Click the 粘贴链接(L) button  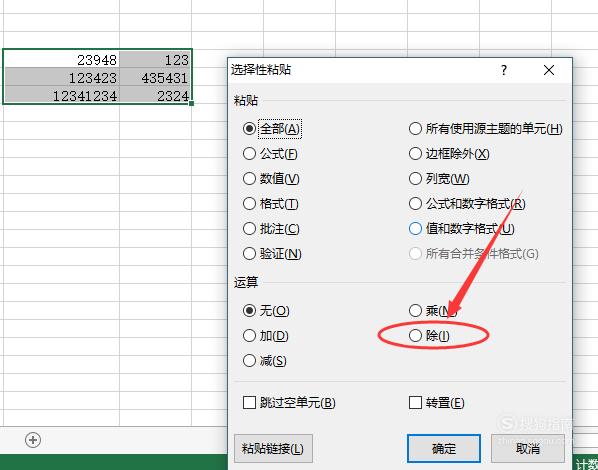point(273,448)
